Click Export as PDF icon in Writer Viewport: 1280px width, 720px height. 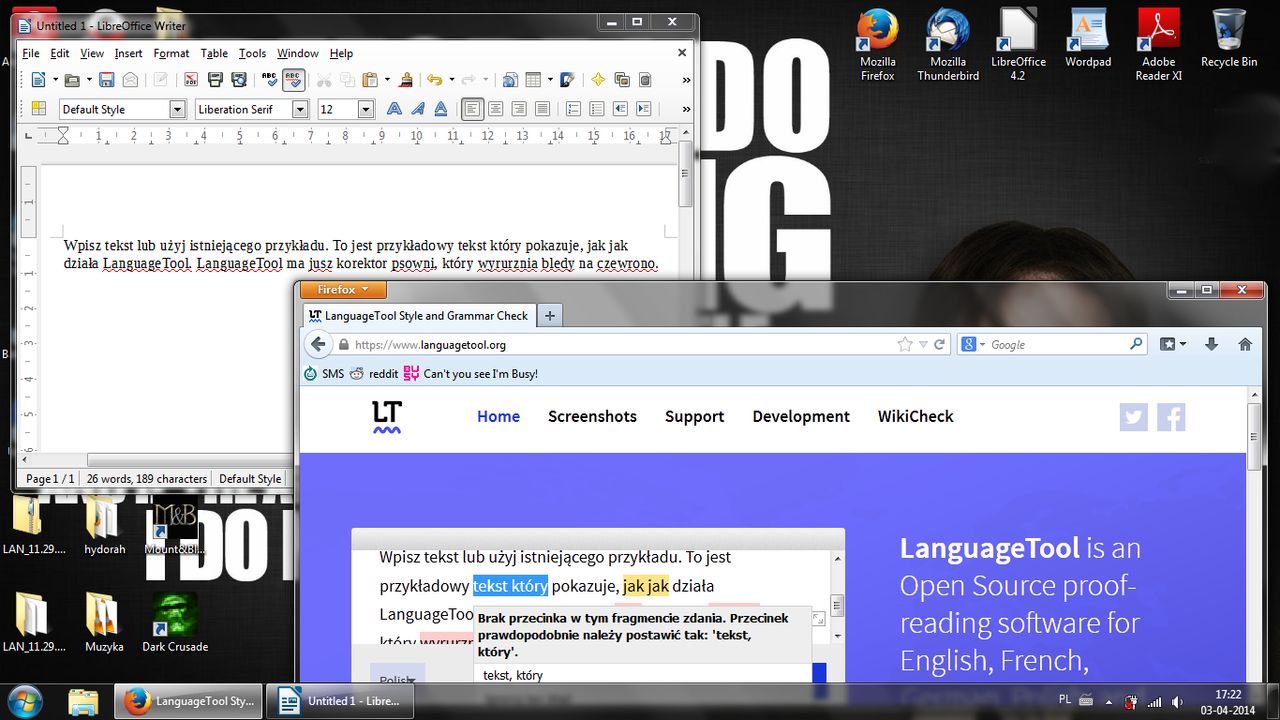pyautogui.click(x=191, y=80)
